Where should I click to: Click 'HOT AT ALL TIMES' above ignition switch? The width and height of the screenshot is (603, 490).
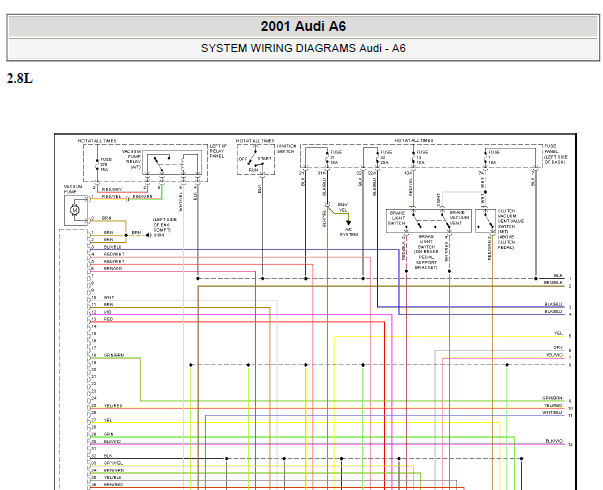coord(255,141)
